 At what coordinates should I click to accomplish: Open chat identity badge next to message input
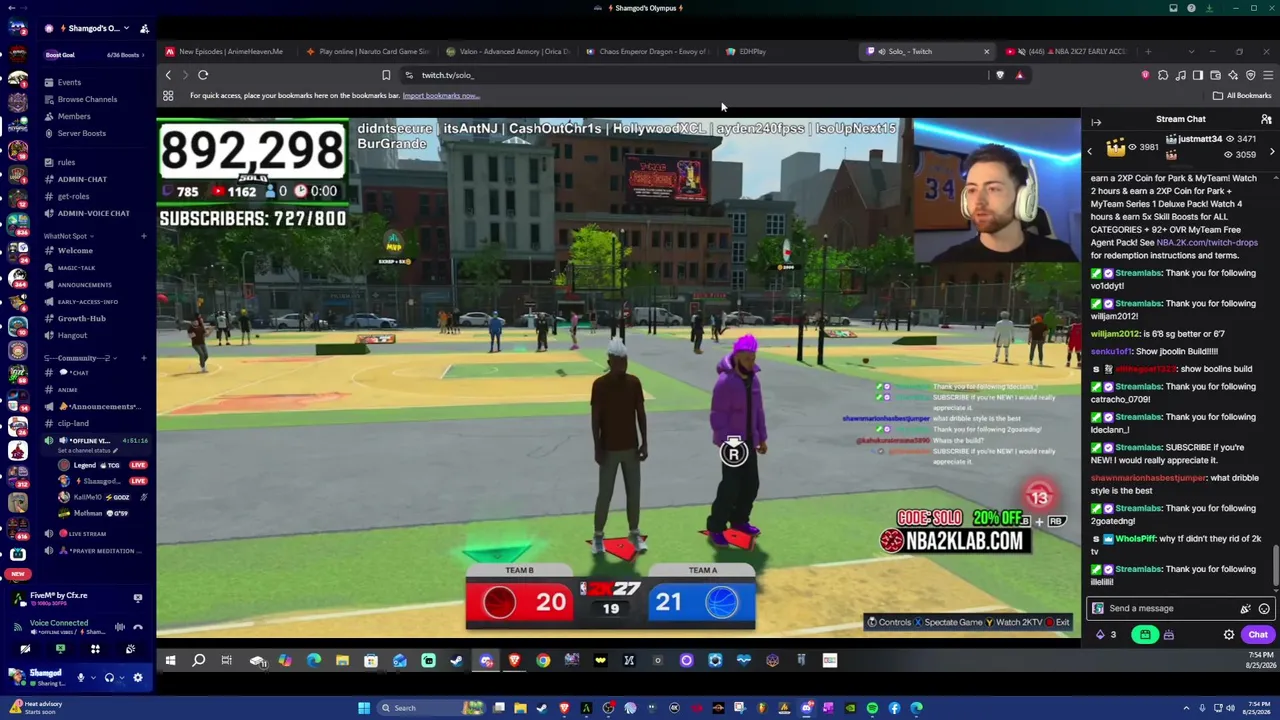coord(1098,608)
